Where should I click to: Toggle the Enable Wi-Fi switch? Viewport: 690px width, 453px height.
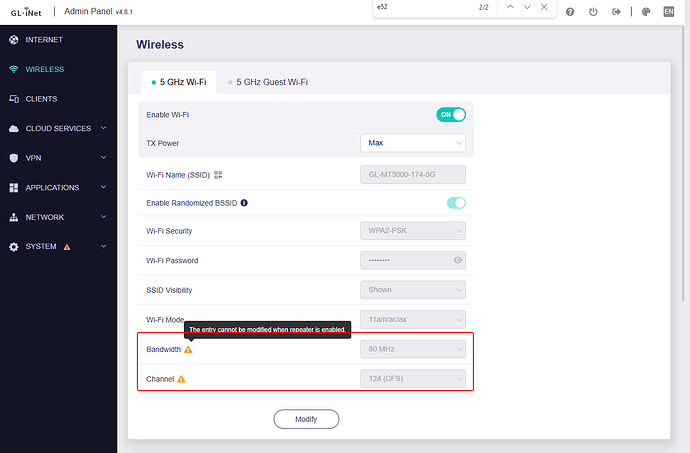[x=451, y=115]
